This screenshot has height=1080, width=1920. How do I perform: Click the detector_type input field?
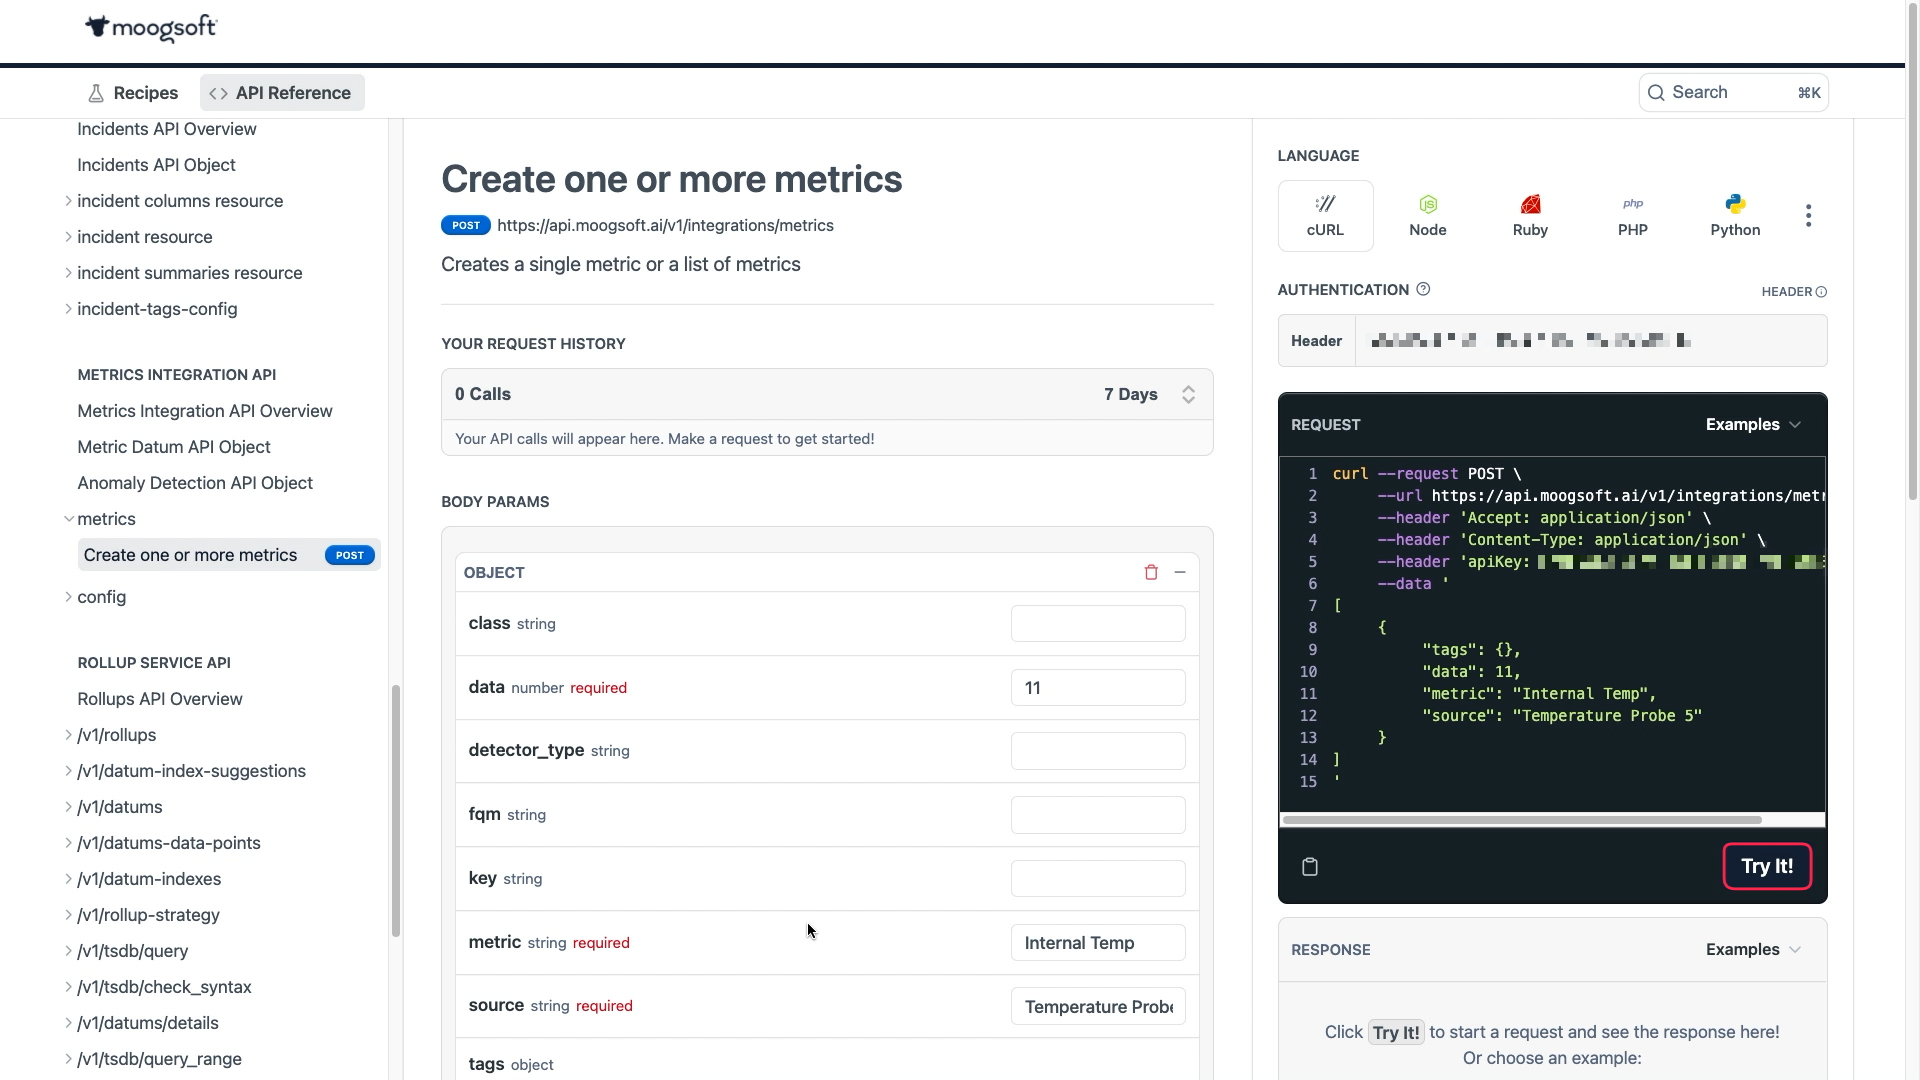[1098, 751]
